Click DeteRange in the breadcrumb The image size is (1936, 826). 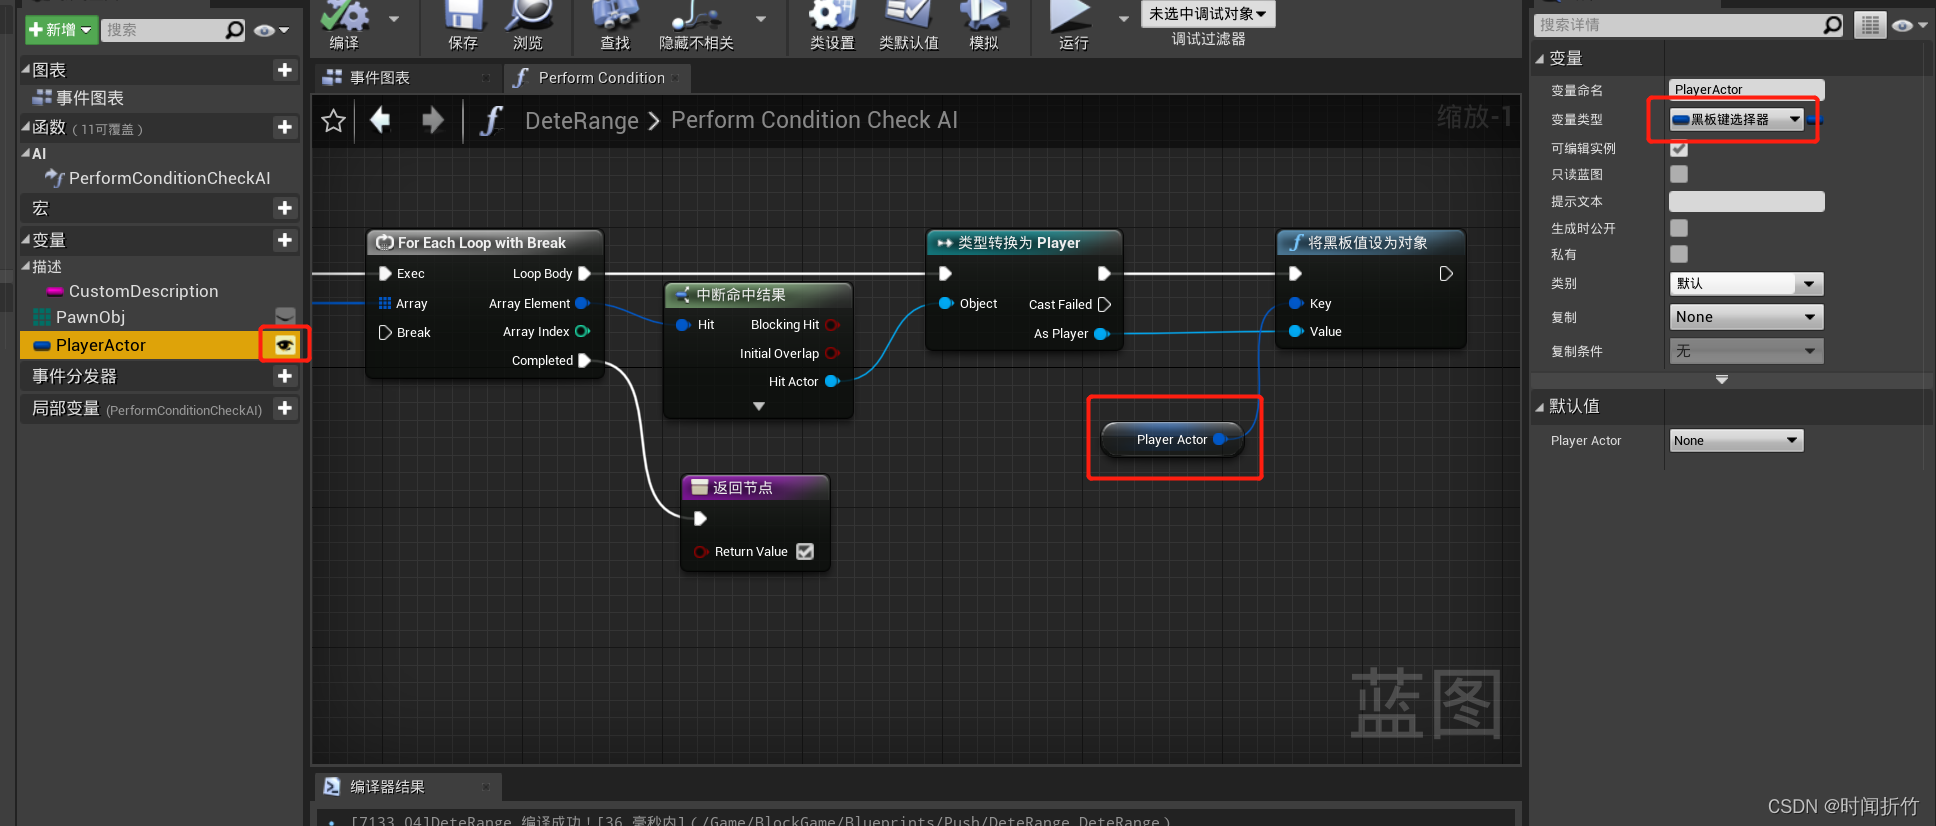point(582,121)
